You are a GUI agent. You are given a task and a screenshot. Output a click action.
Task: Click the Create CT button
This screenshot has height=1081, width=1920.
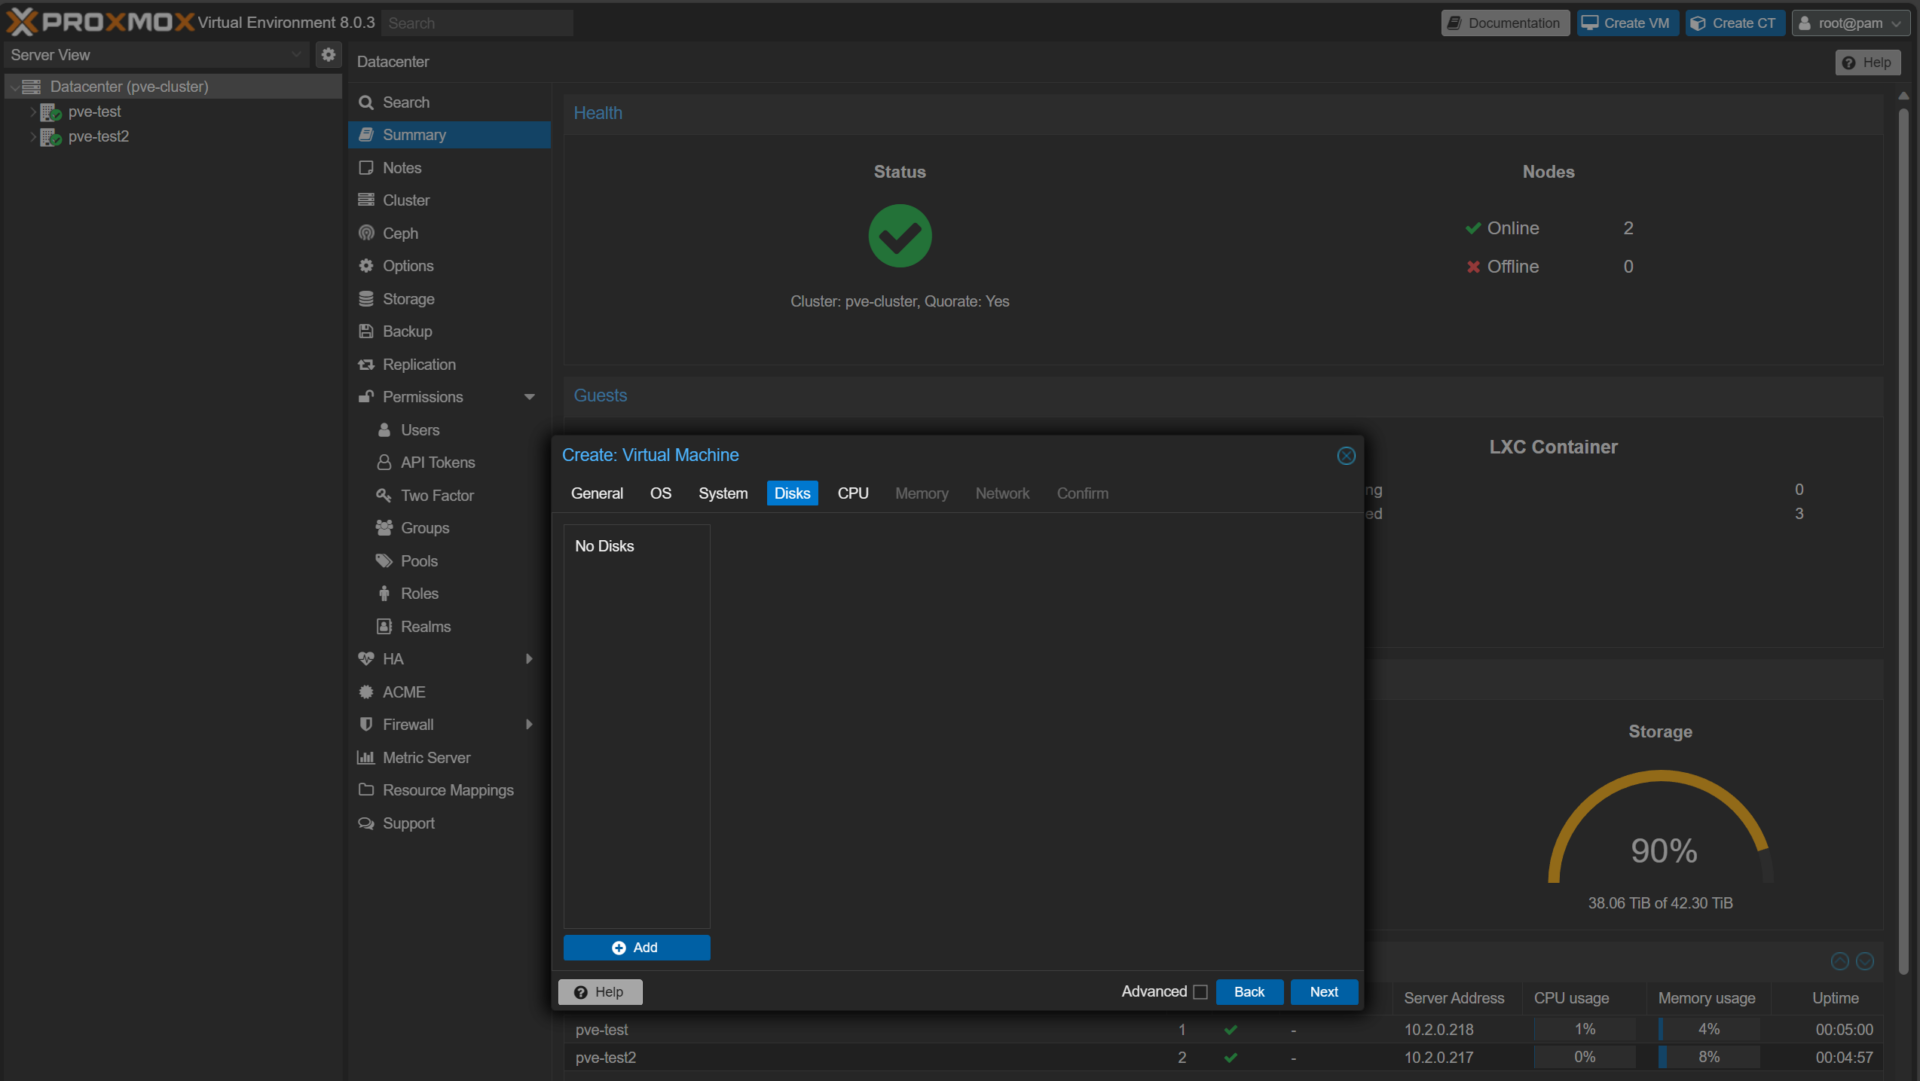[1735, 23]
